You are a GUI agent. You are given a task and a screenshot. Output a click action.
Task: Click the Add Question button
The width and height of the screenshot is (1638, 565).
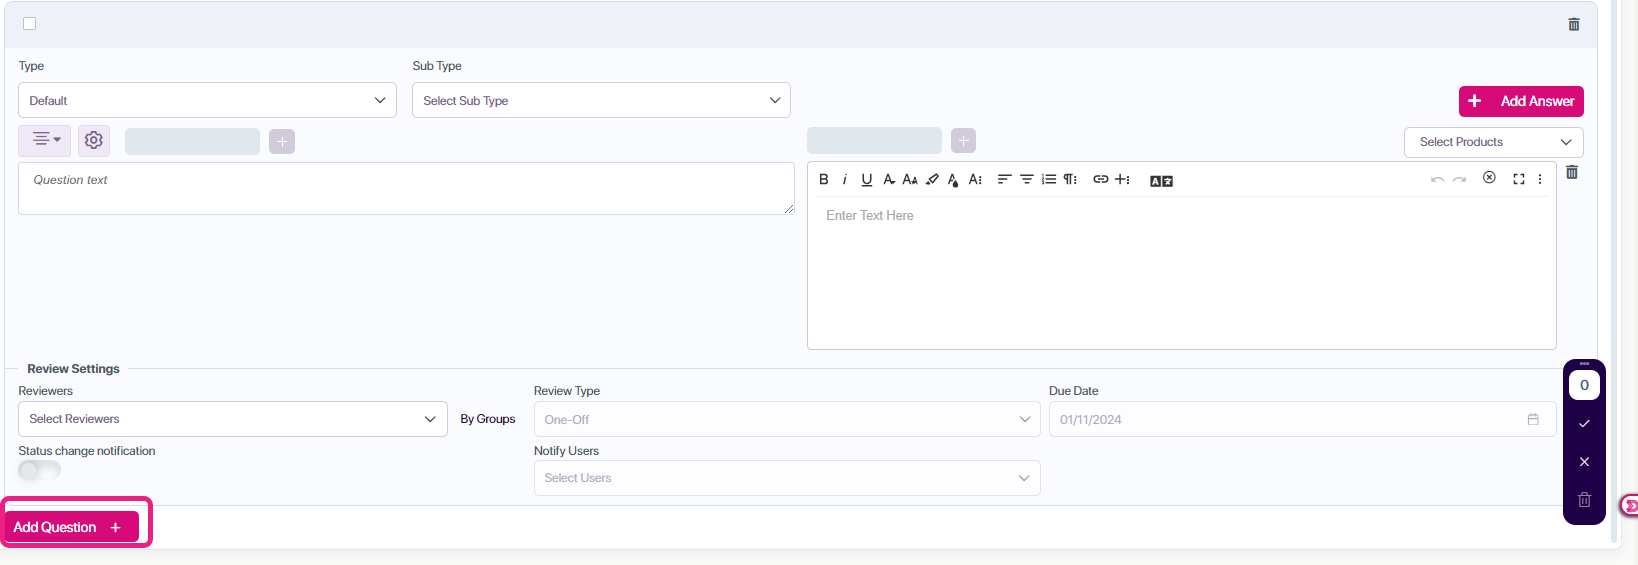(71, 527)
